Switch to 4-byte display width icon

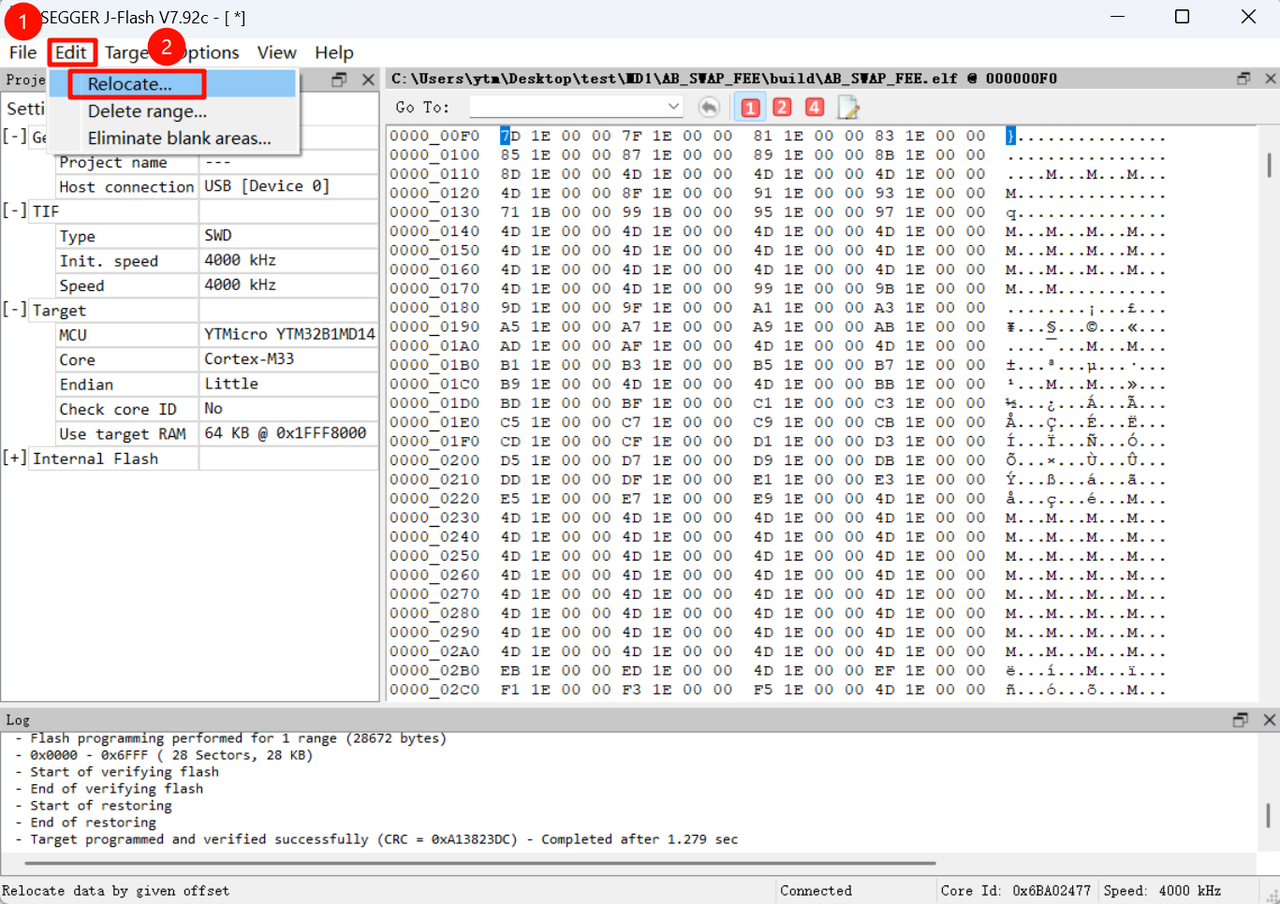[x=814, y=107]
